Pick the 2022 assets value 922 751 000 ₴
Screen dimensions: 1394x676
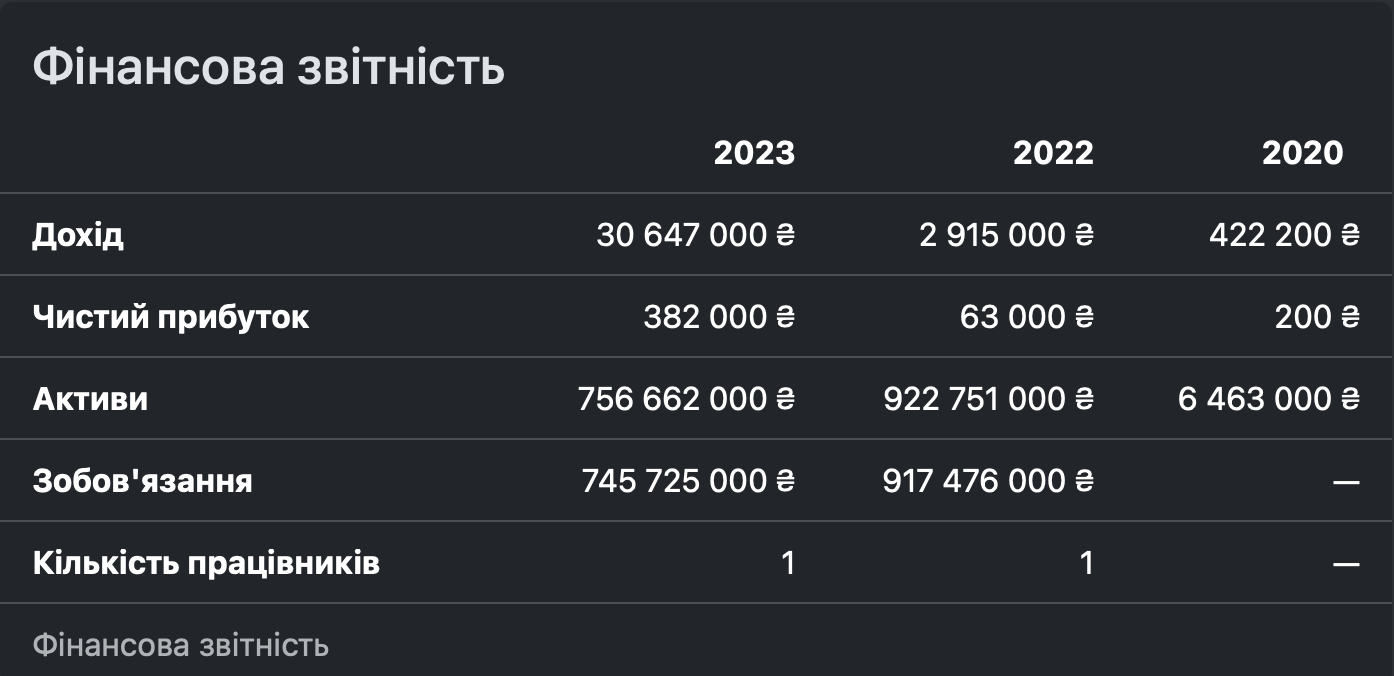988,399
